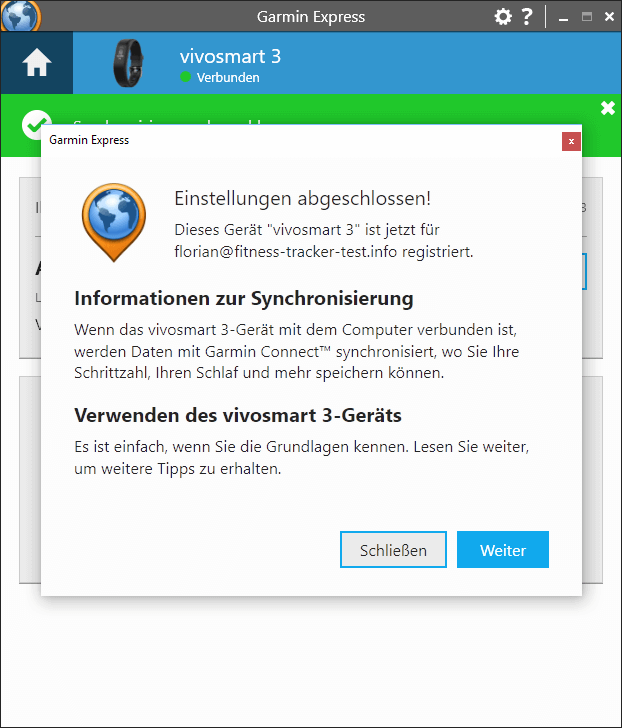Click the Weiter button
The image size is (622, 728).
tap(503, 550)
